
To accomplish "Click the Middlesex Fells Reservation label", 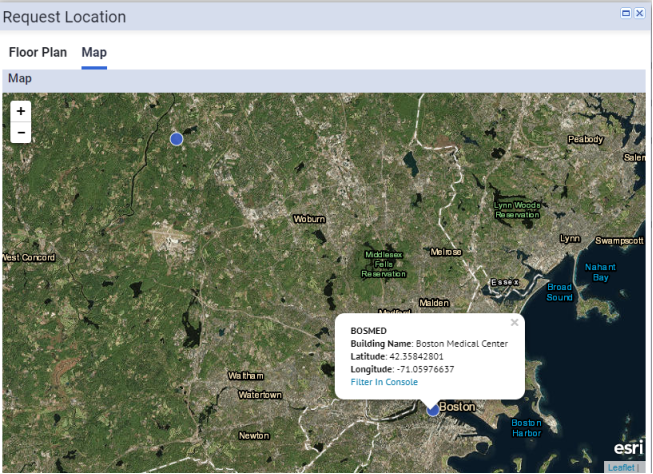I will 384,264.
